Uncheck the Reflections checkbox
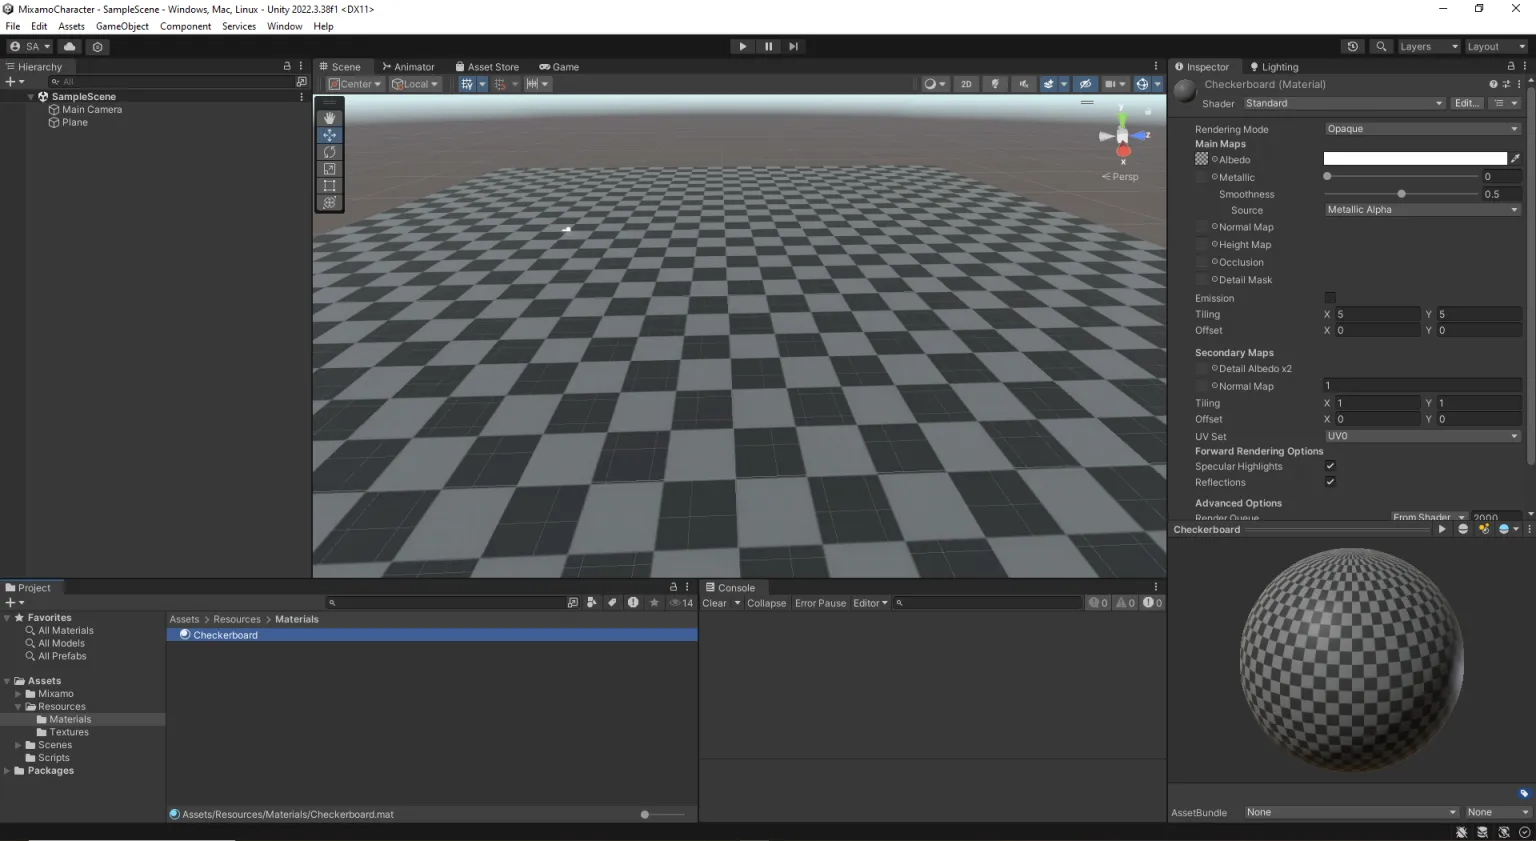 tap(1330, 482)
